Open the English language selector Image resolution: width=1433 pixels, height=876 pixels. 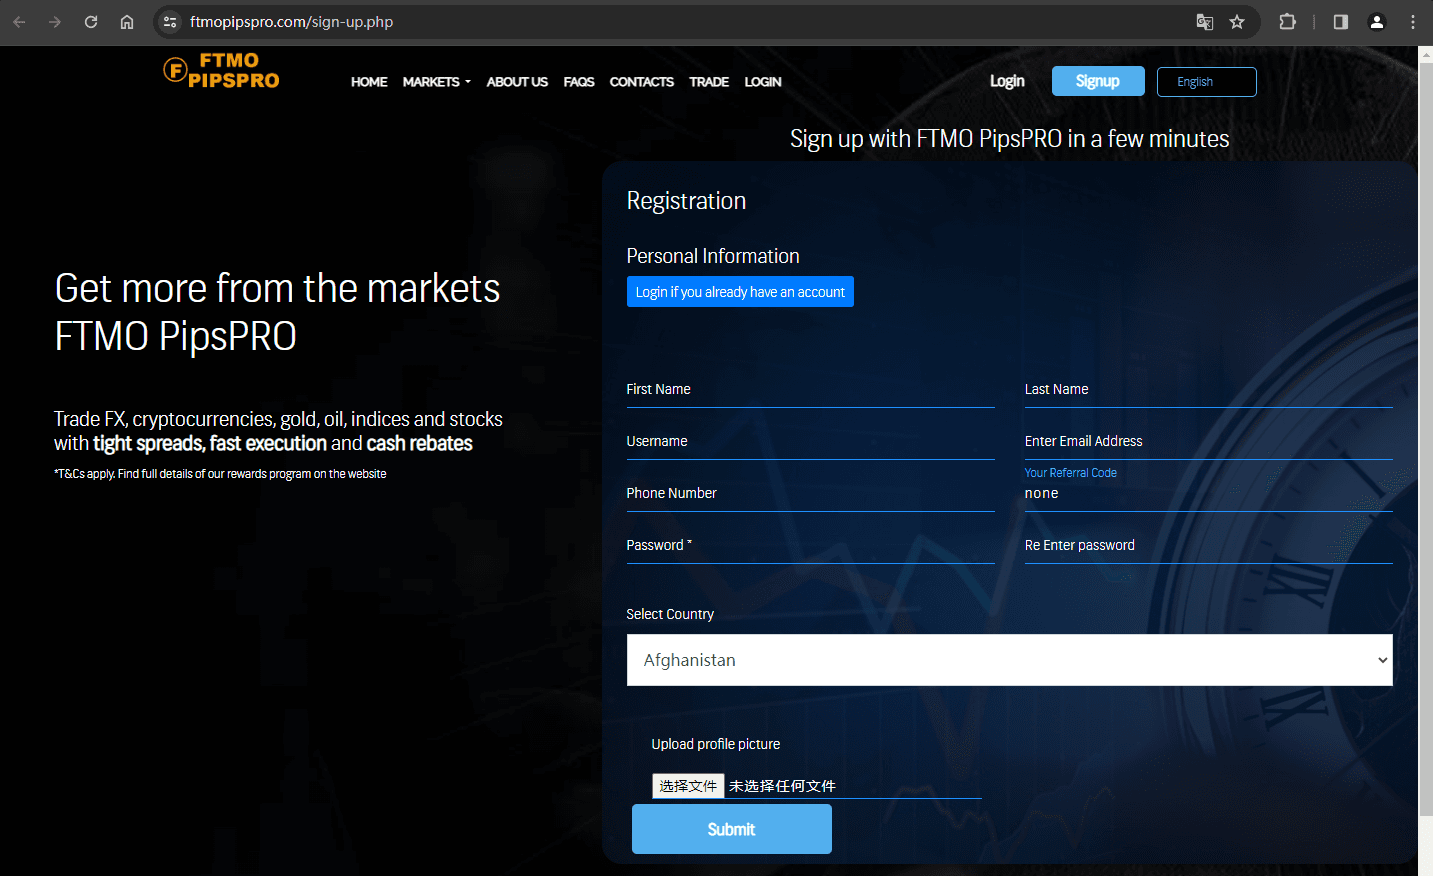point(1206,82)
